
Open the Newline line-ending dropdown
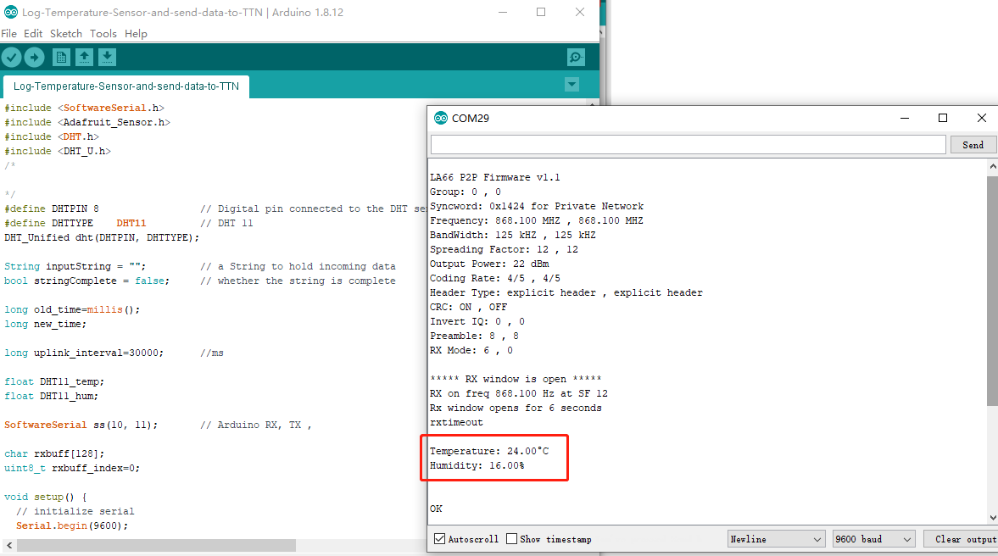click(776, 539)
